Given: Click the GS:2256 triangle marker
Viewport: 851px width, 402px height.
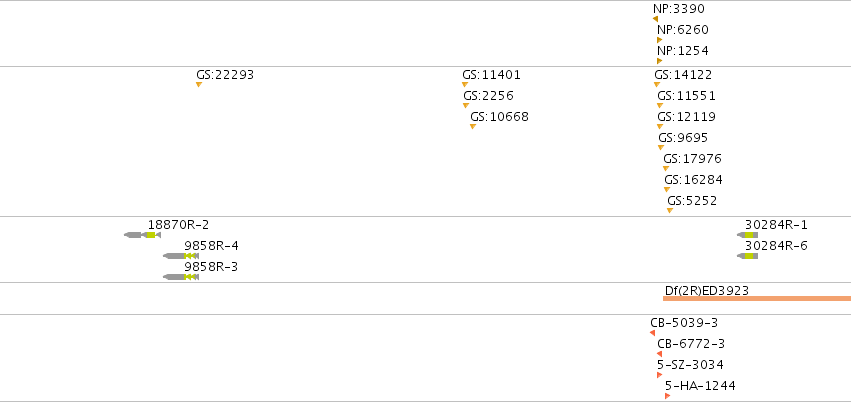Looking at the screenshot, I should click(466, 106).
